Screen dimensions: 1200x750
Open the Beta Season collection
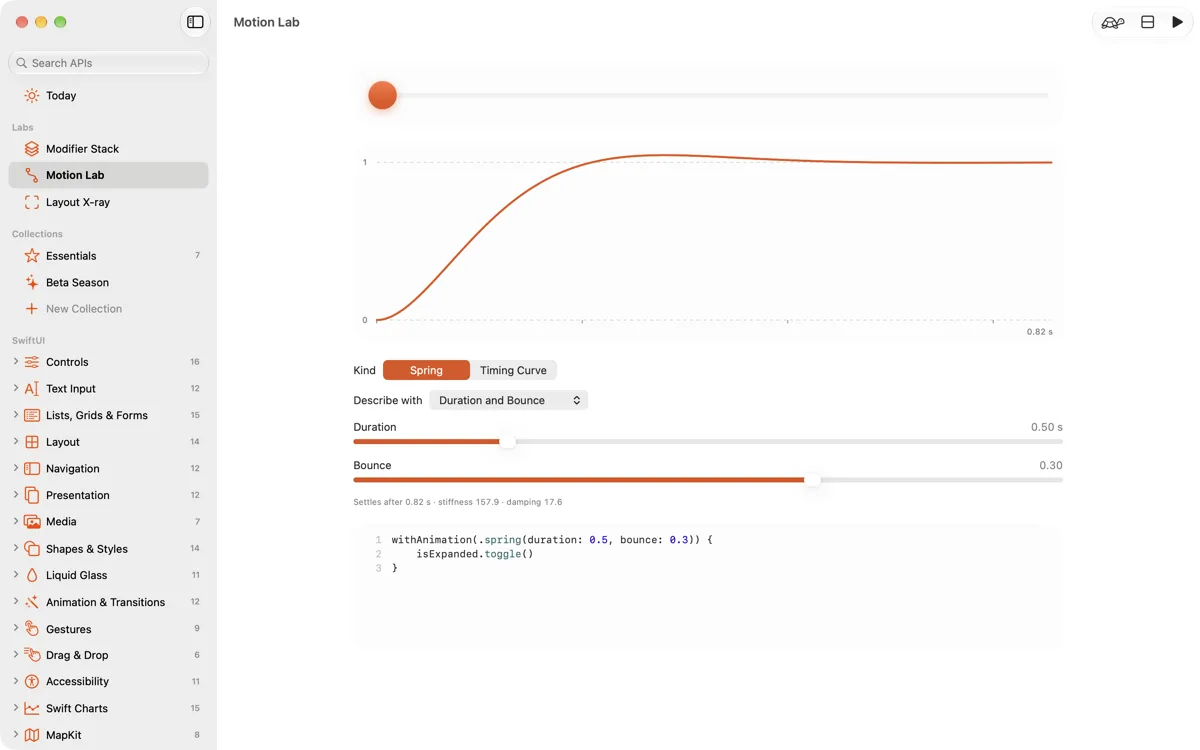[x=108, y=283]
